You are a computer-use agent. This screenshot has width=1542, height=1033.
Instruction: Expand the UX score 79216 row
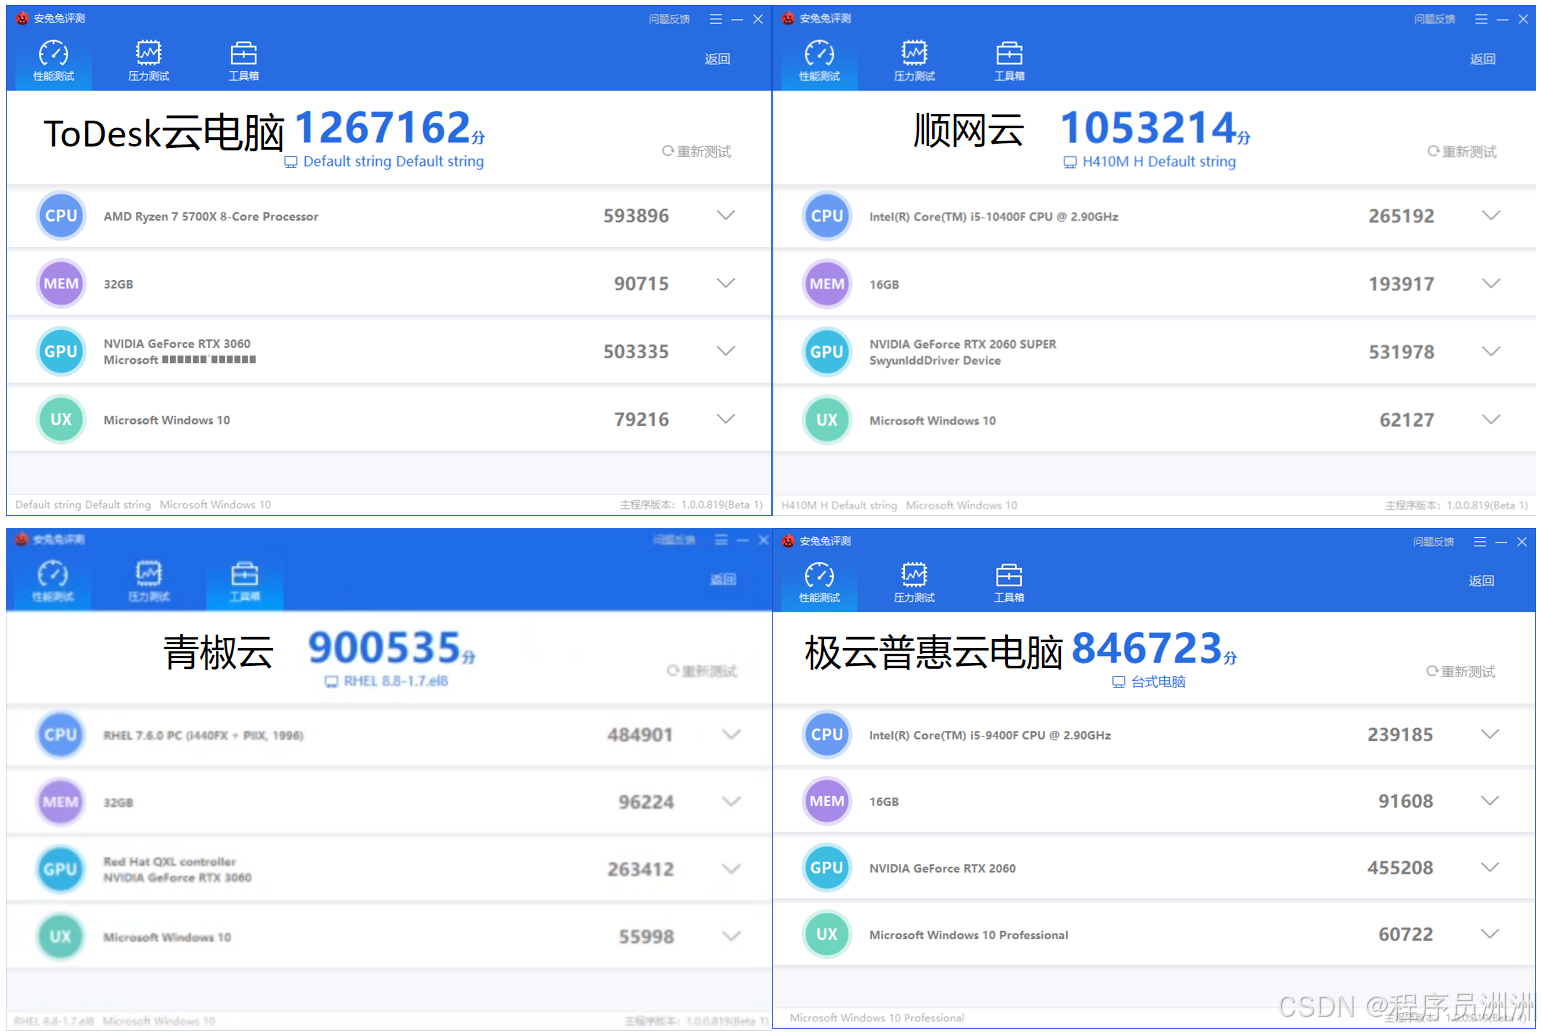[726, 420]
